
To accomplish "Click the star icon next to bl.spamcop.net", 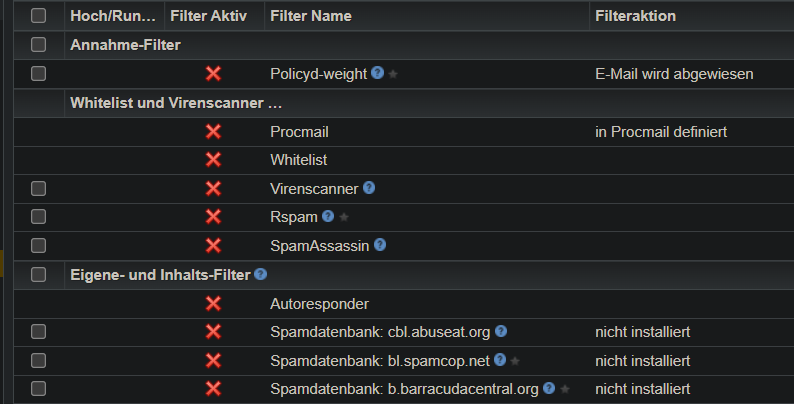I will click(x=515, y=361).
